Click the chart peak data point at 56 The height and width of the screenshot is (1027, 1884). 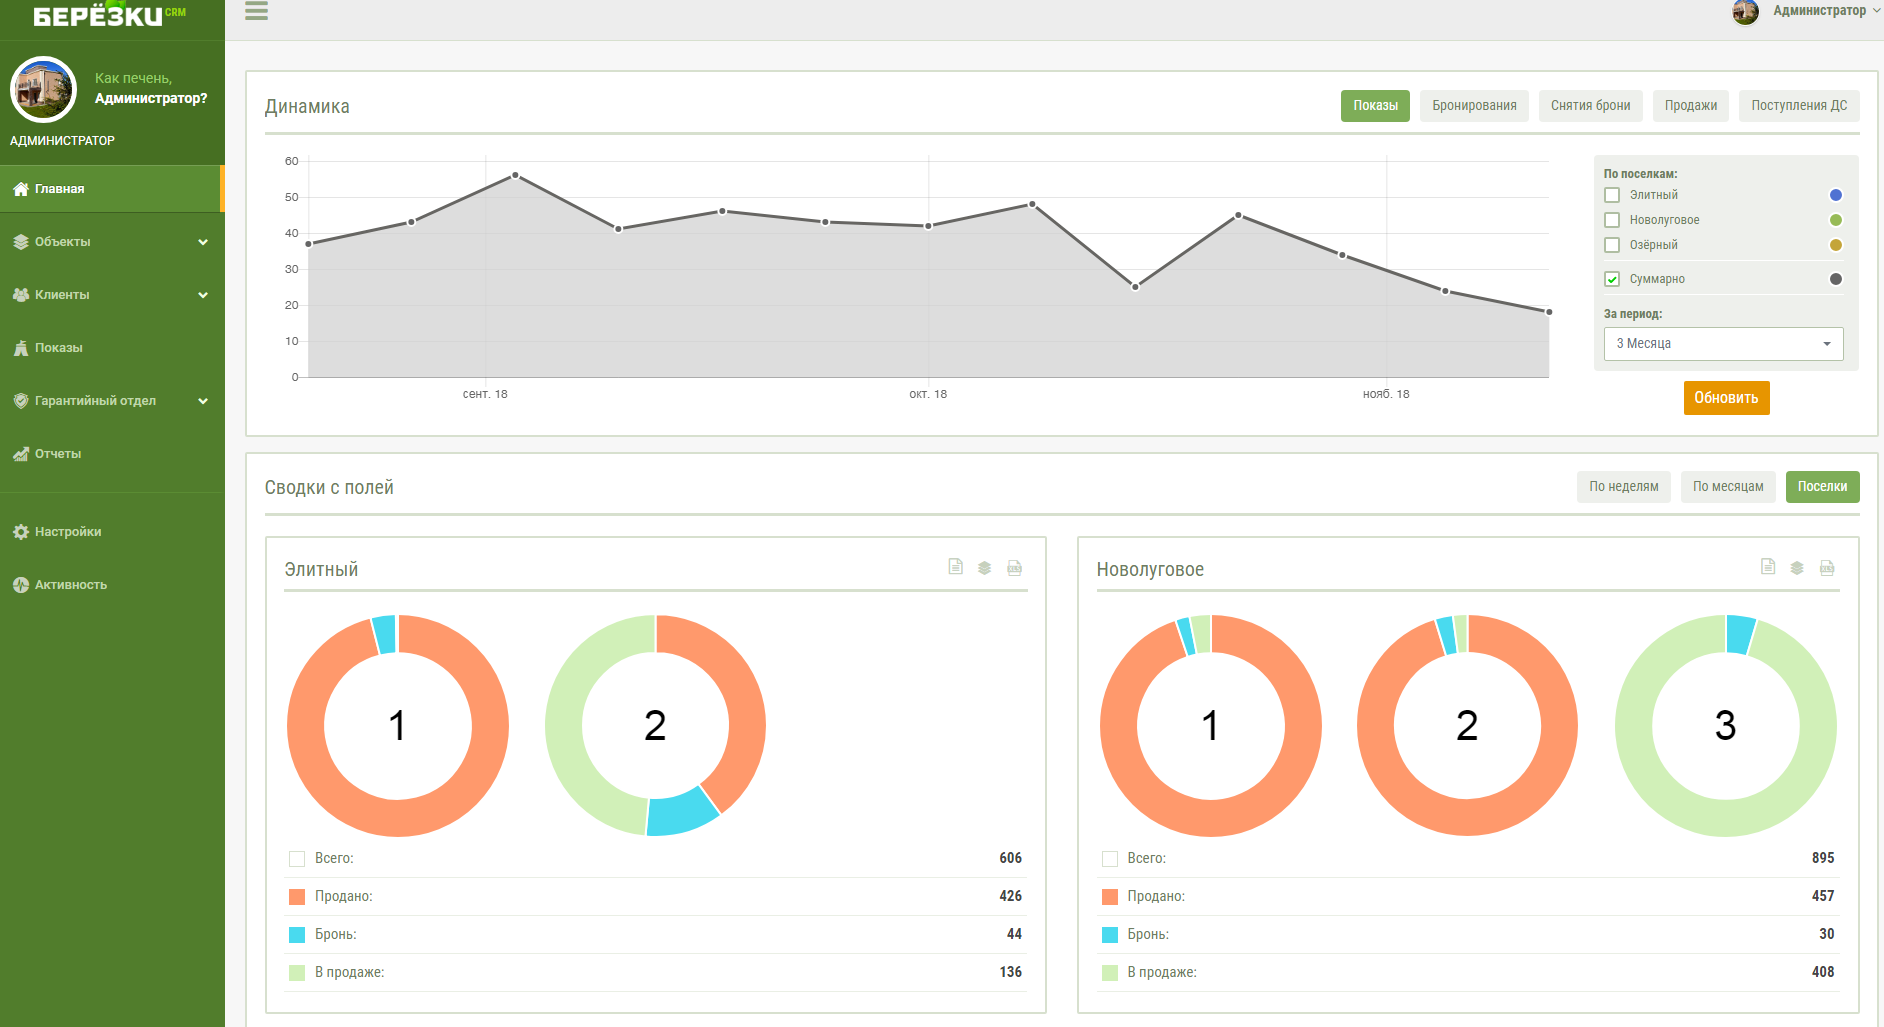pos(515,175)
